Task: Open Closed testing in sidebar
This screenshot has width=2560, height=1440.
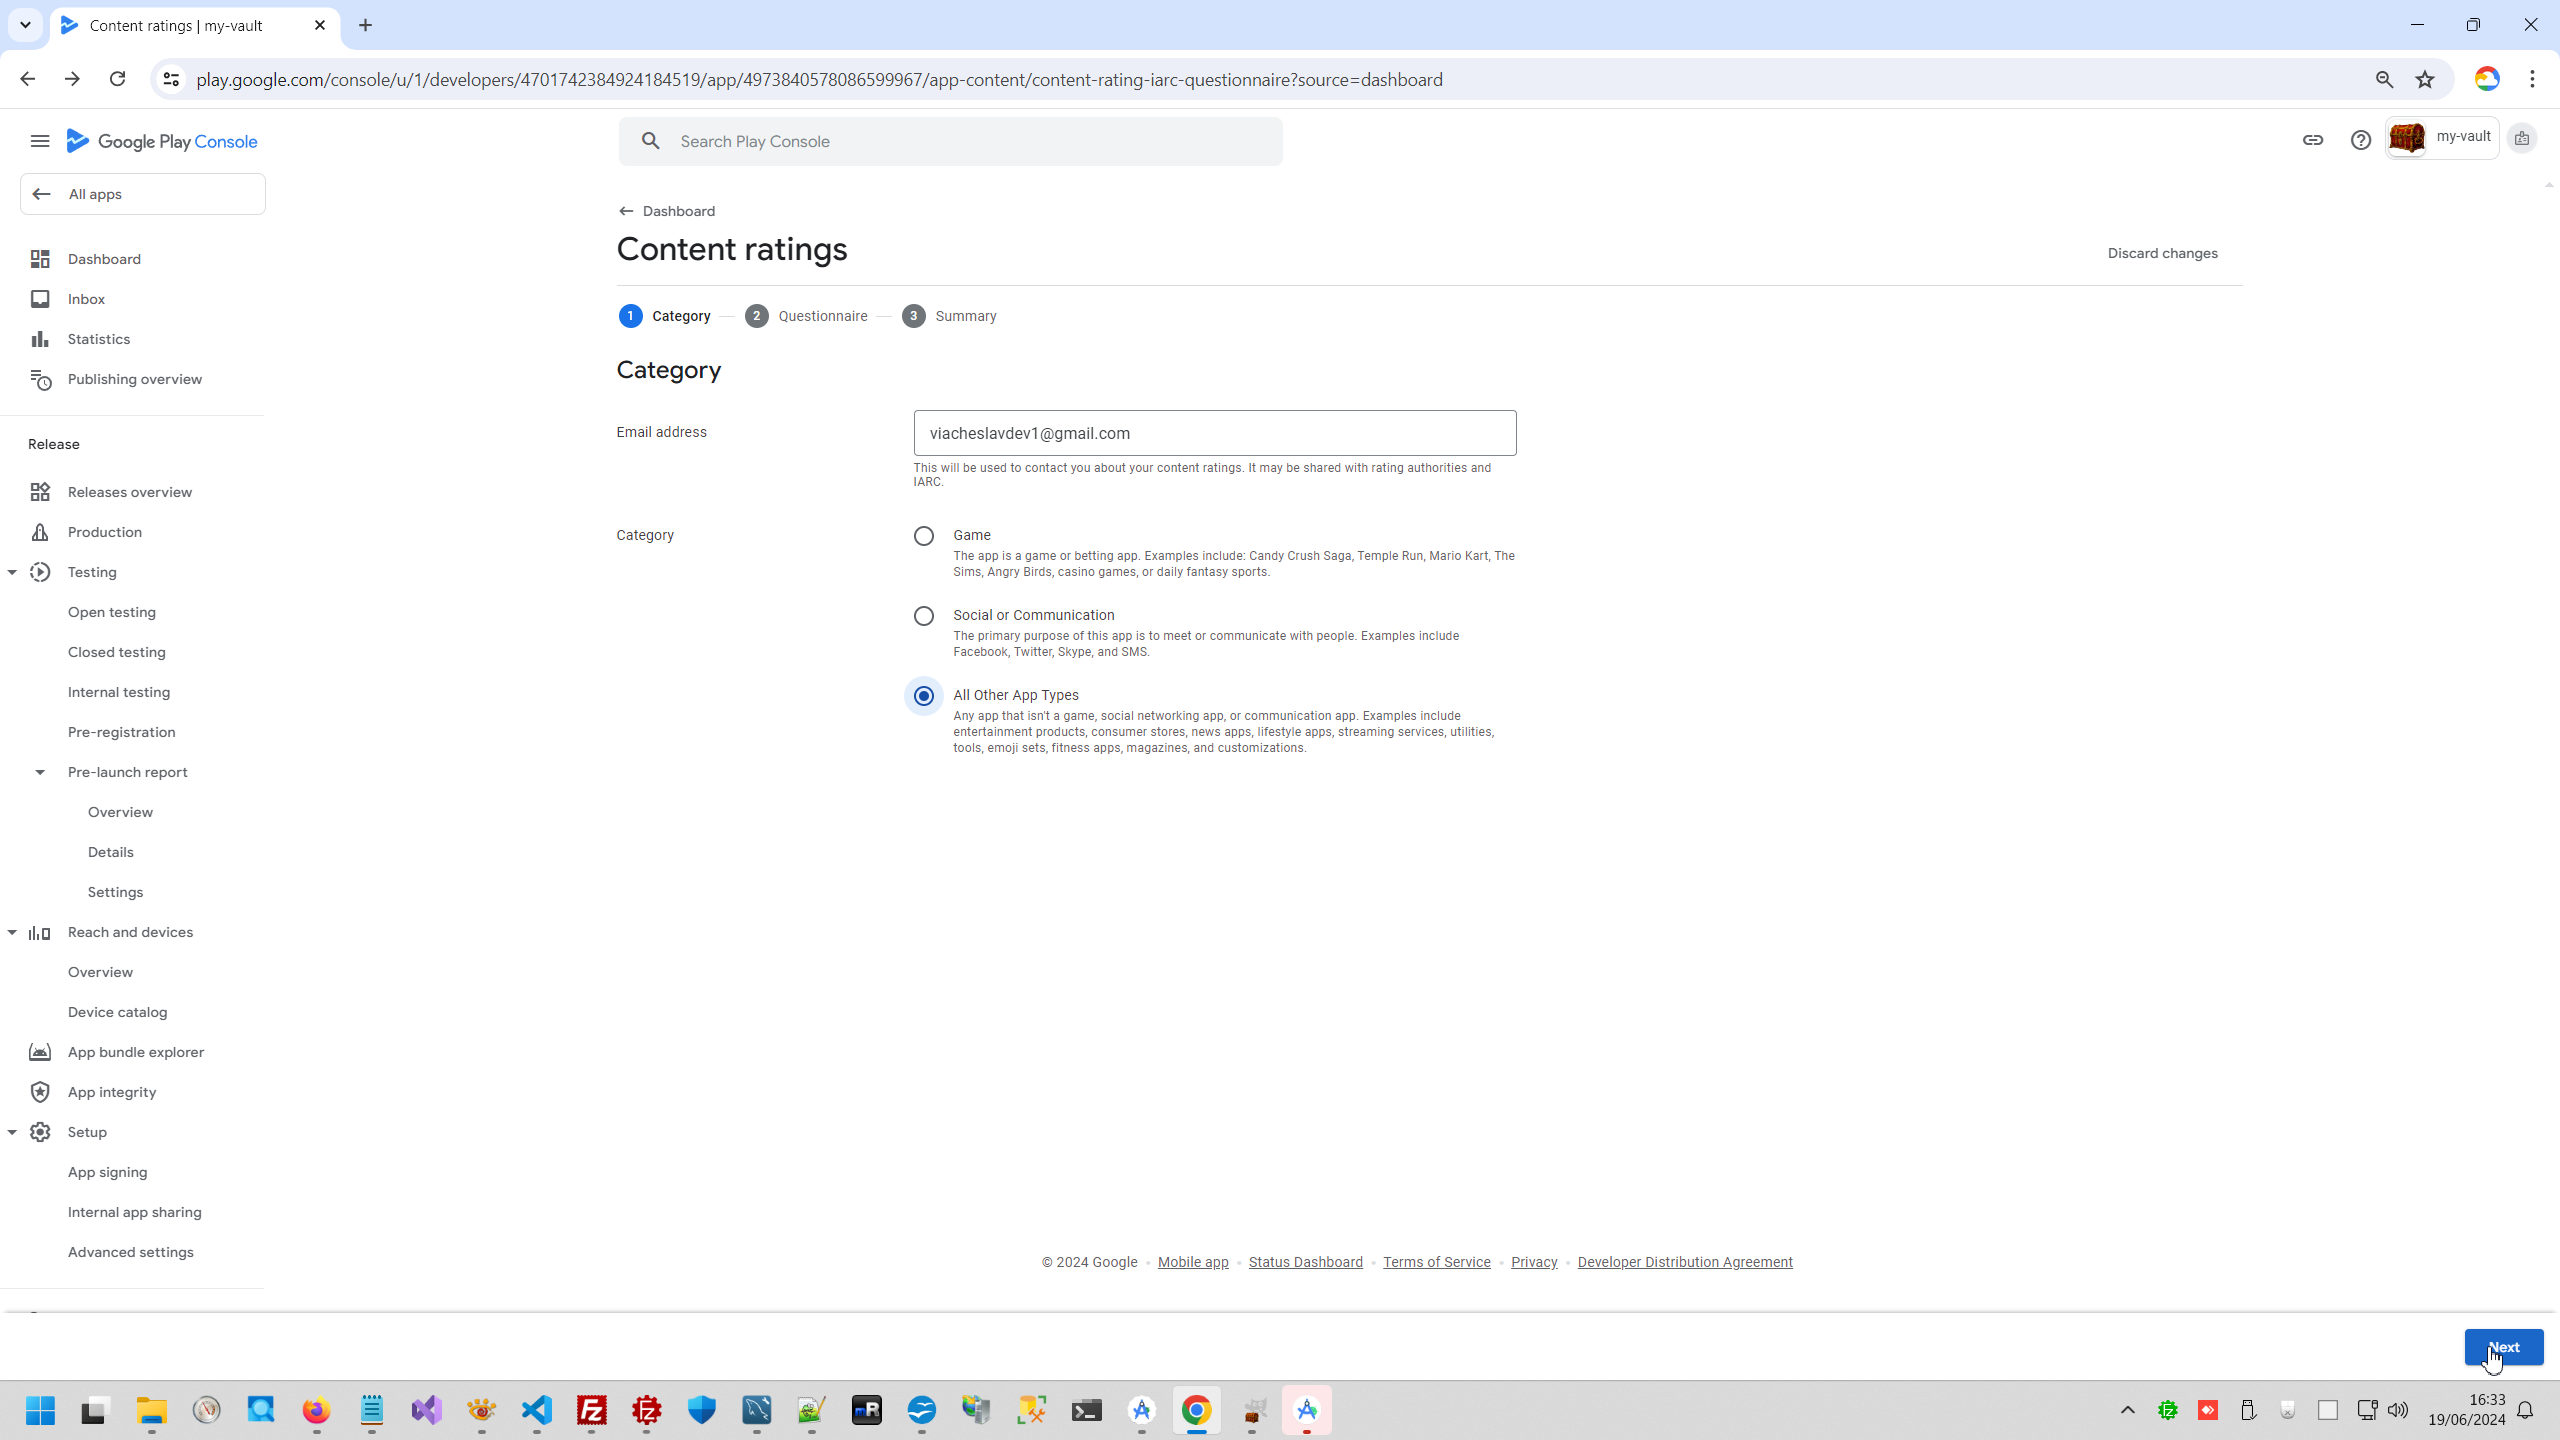Action: coord(116,652)
